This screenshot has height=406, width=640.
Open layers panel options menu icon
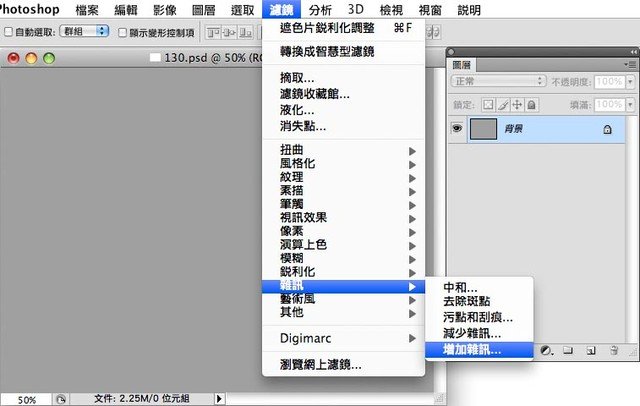(x=631, y=64)
